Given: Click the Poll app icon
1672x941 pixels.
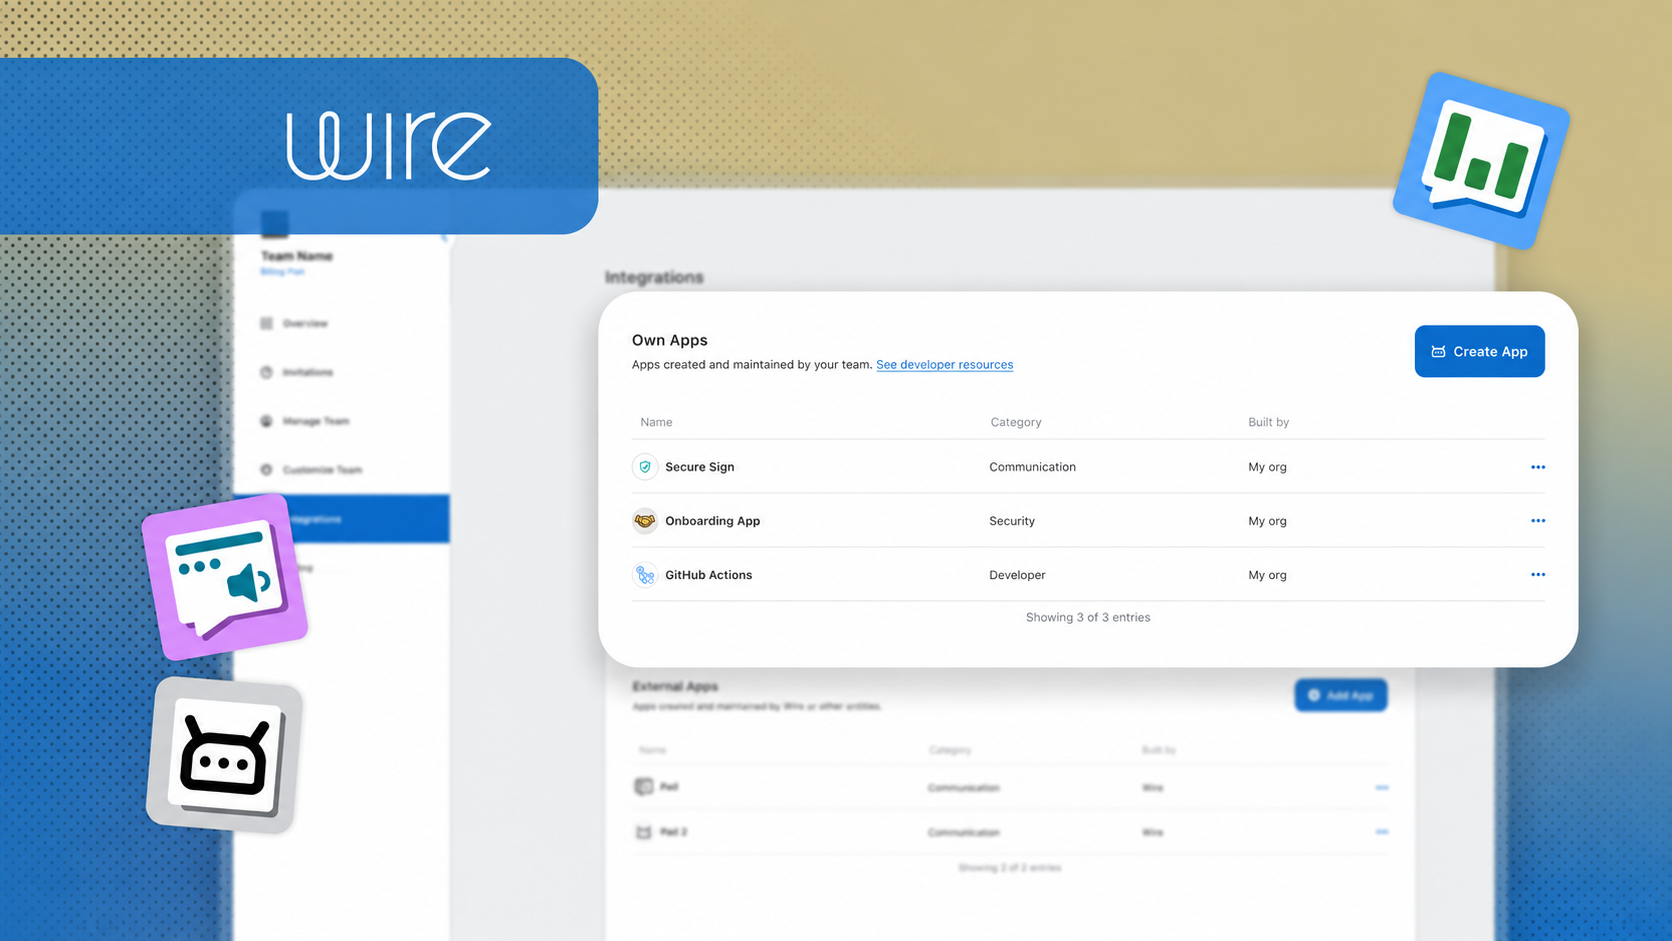Looking at the screenshot, I should 644,787.
